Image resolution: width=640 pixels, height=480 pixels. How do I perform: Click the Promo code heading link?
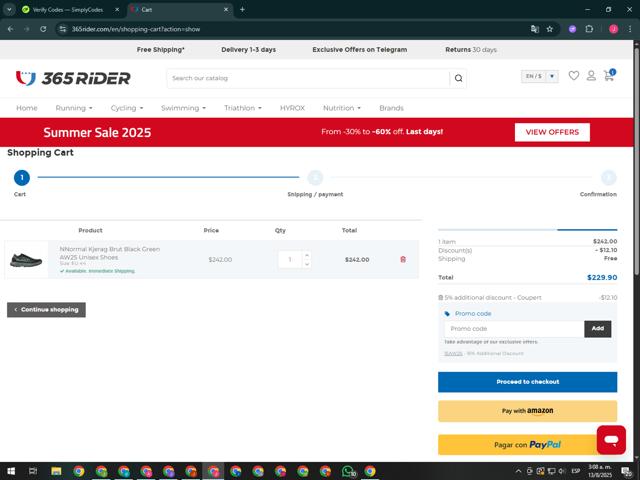coord(473,313)
